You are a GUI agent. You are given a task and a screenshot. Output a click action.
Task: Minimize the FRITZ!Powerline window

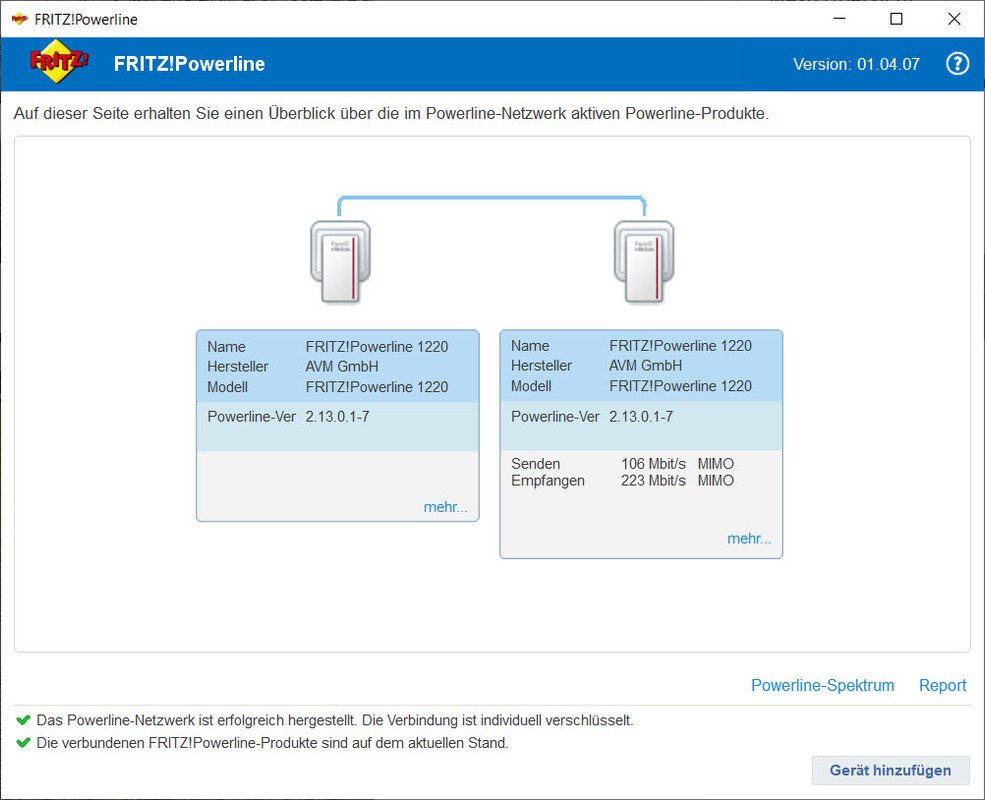(839, 19)
